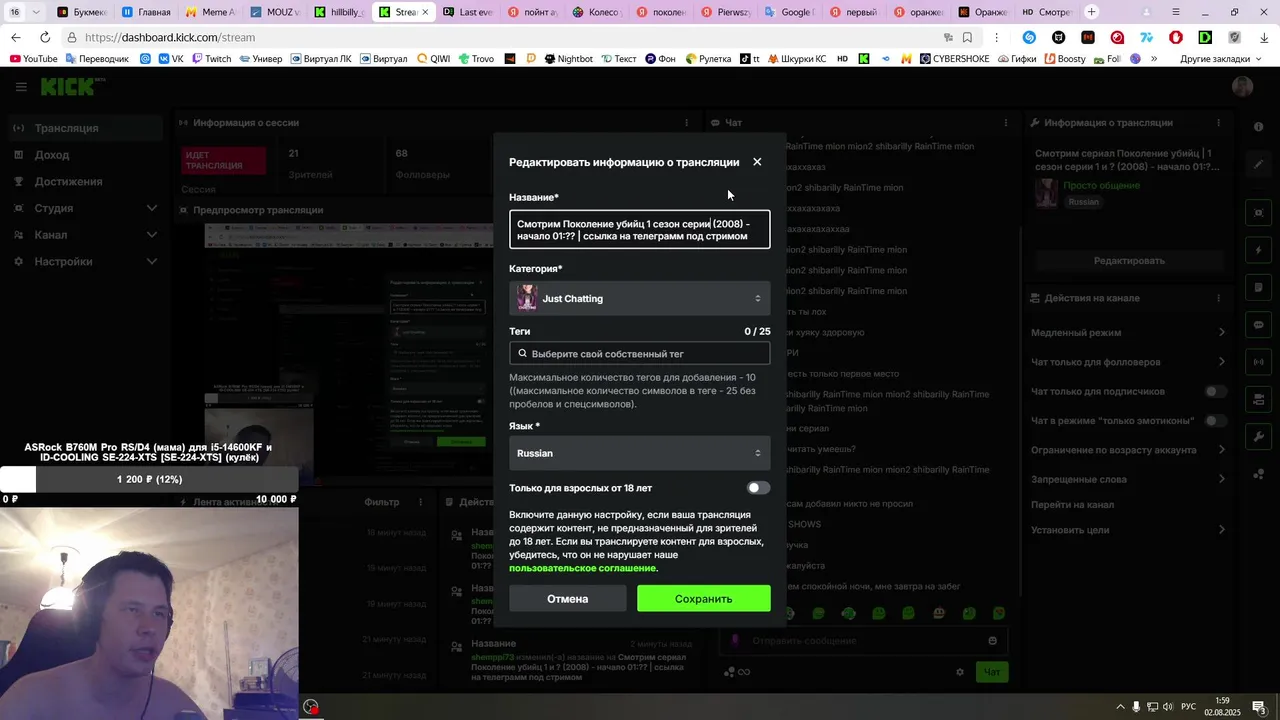Viewport: 1280px width, 720px height.
Task: Click Редактировать button in stream info panel
Action: pos(1129,260)
